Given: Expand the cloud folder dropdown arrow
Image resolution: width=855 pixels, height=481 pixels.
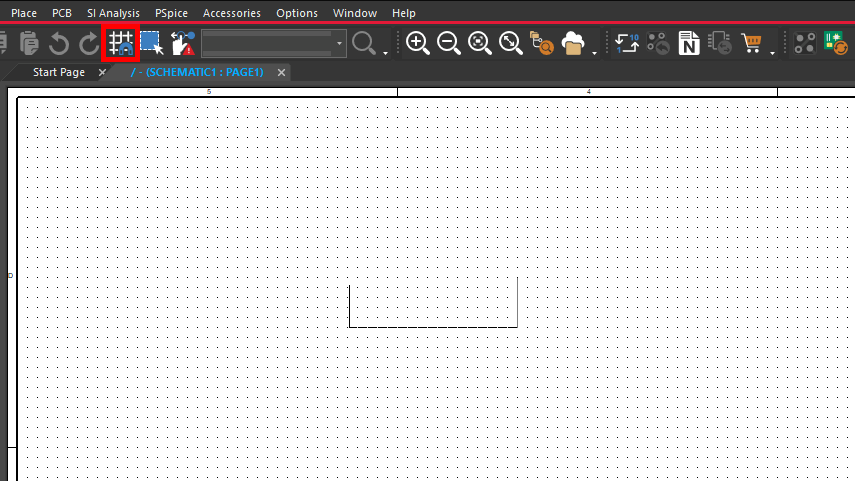Looking at the screenshot, I should pos(596,51).
